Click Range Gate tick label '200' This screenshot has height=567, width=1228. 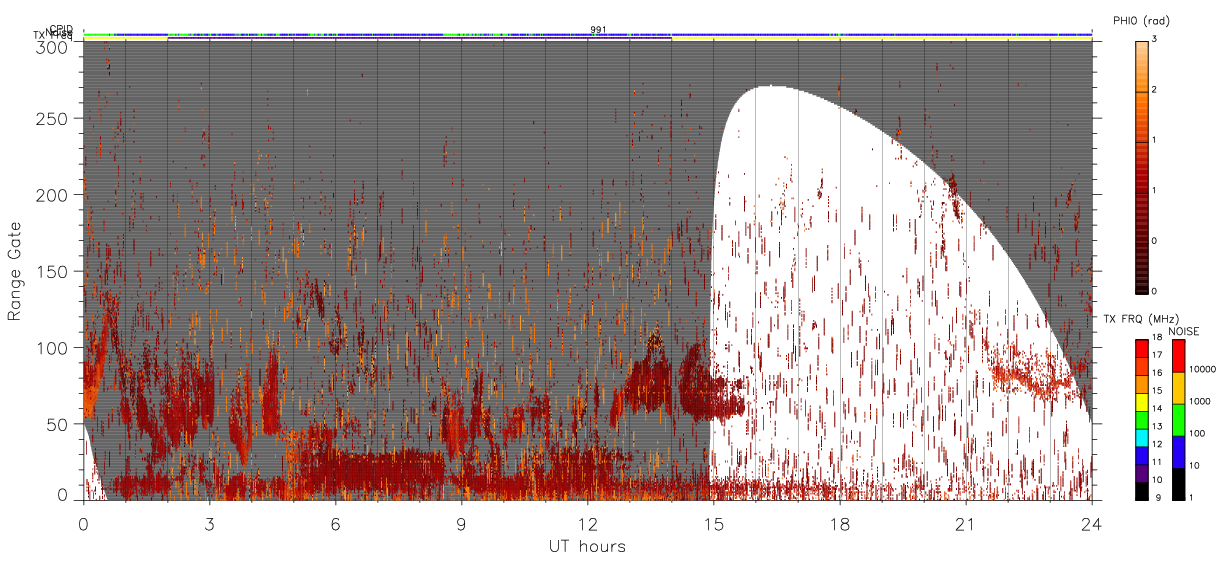click(54, 195)
